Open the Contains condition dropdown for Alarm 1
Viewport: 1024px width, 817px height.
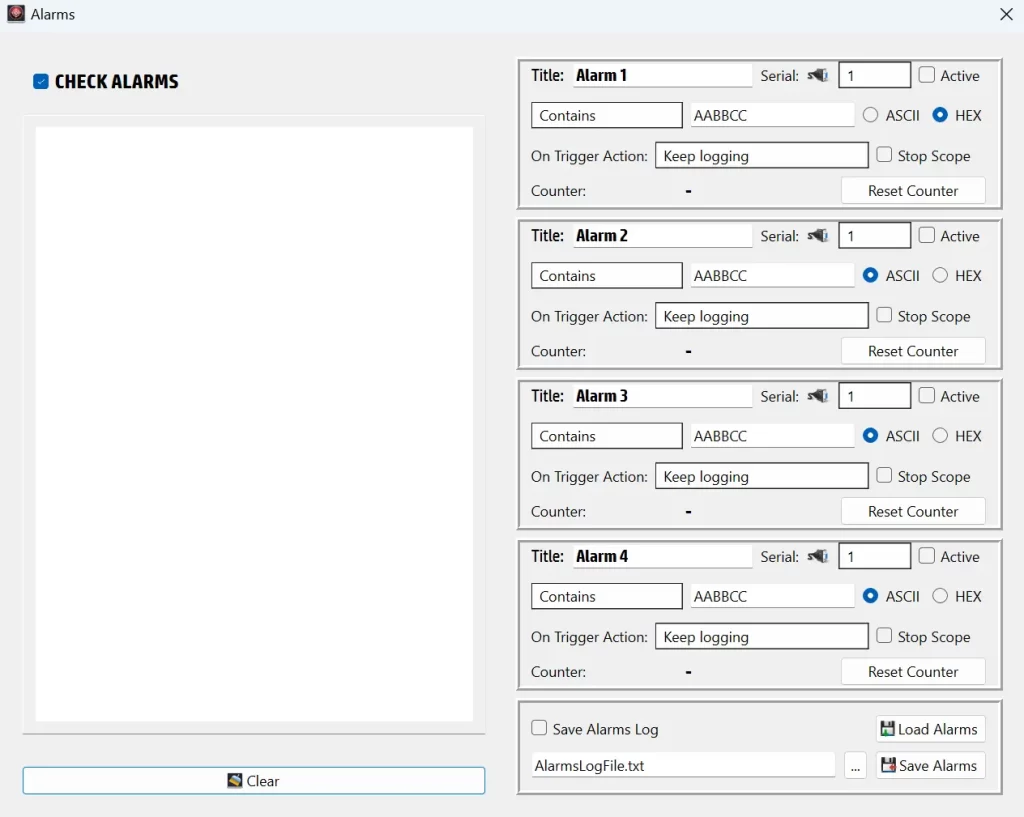(x=607, y=116)
